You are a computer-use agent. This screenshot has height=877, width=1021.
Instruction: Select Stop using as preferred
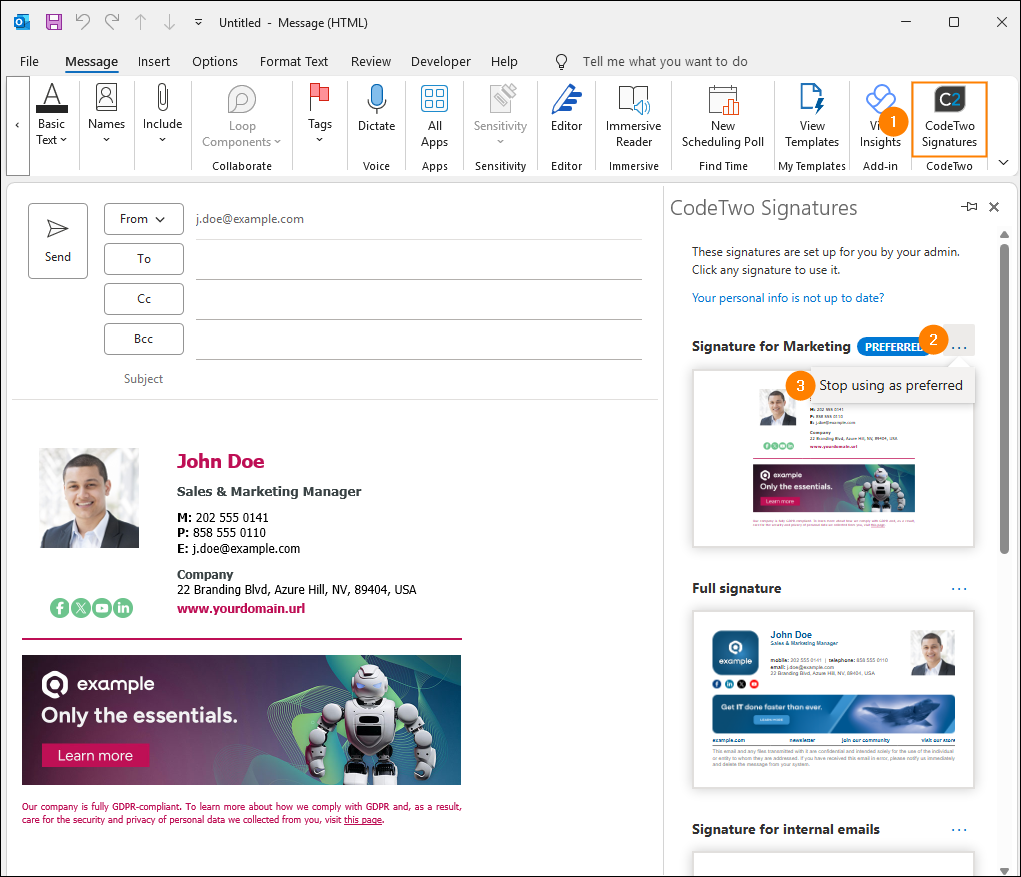pos(890,385)
